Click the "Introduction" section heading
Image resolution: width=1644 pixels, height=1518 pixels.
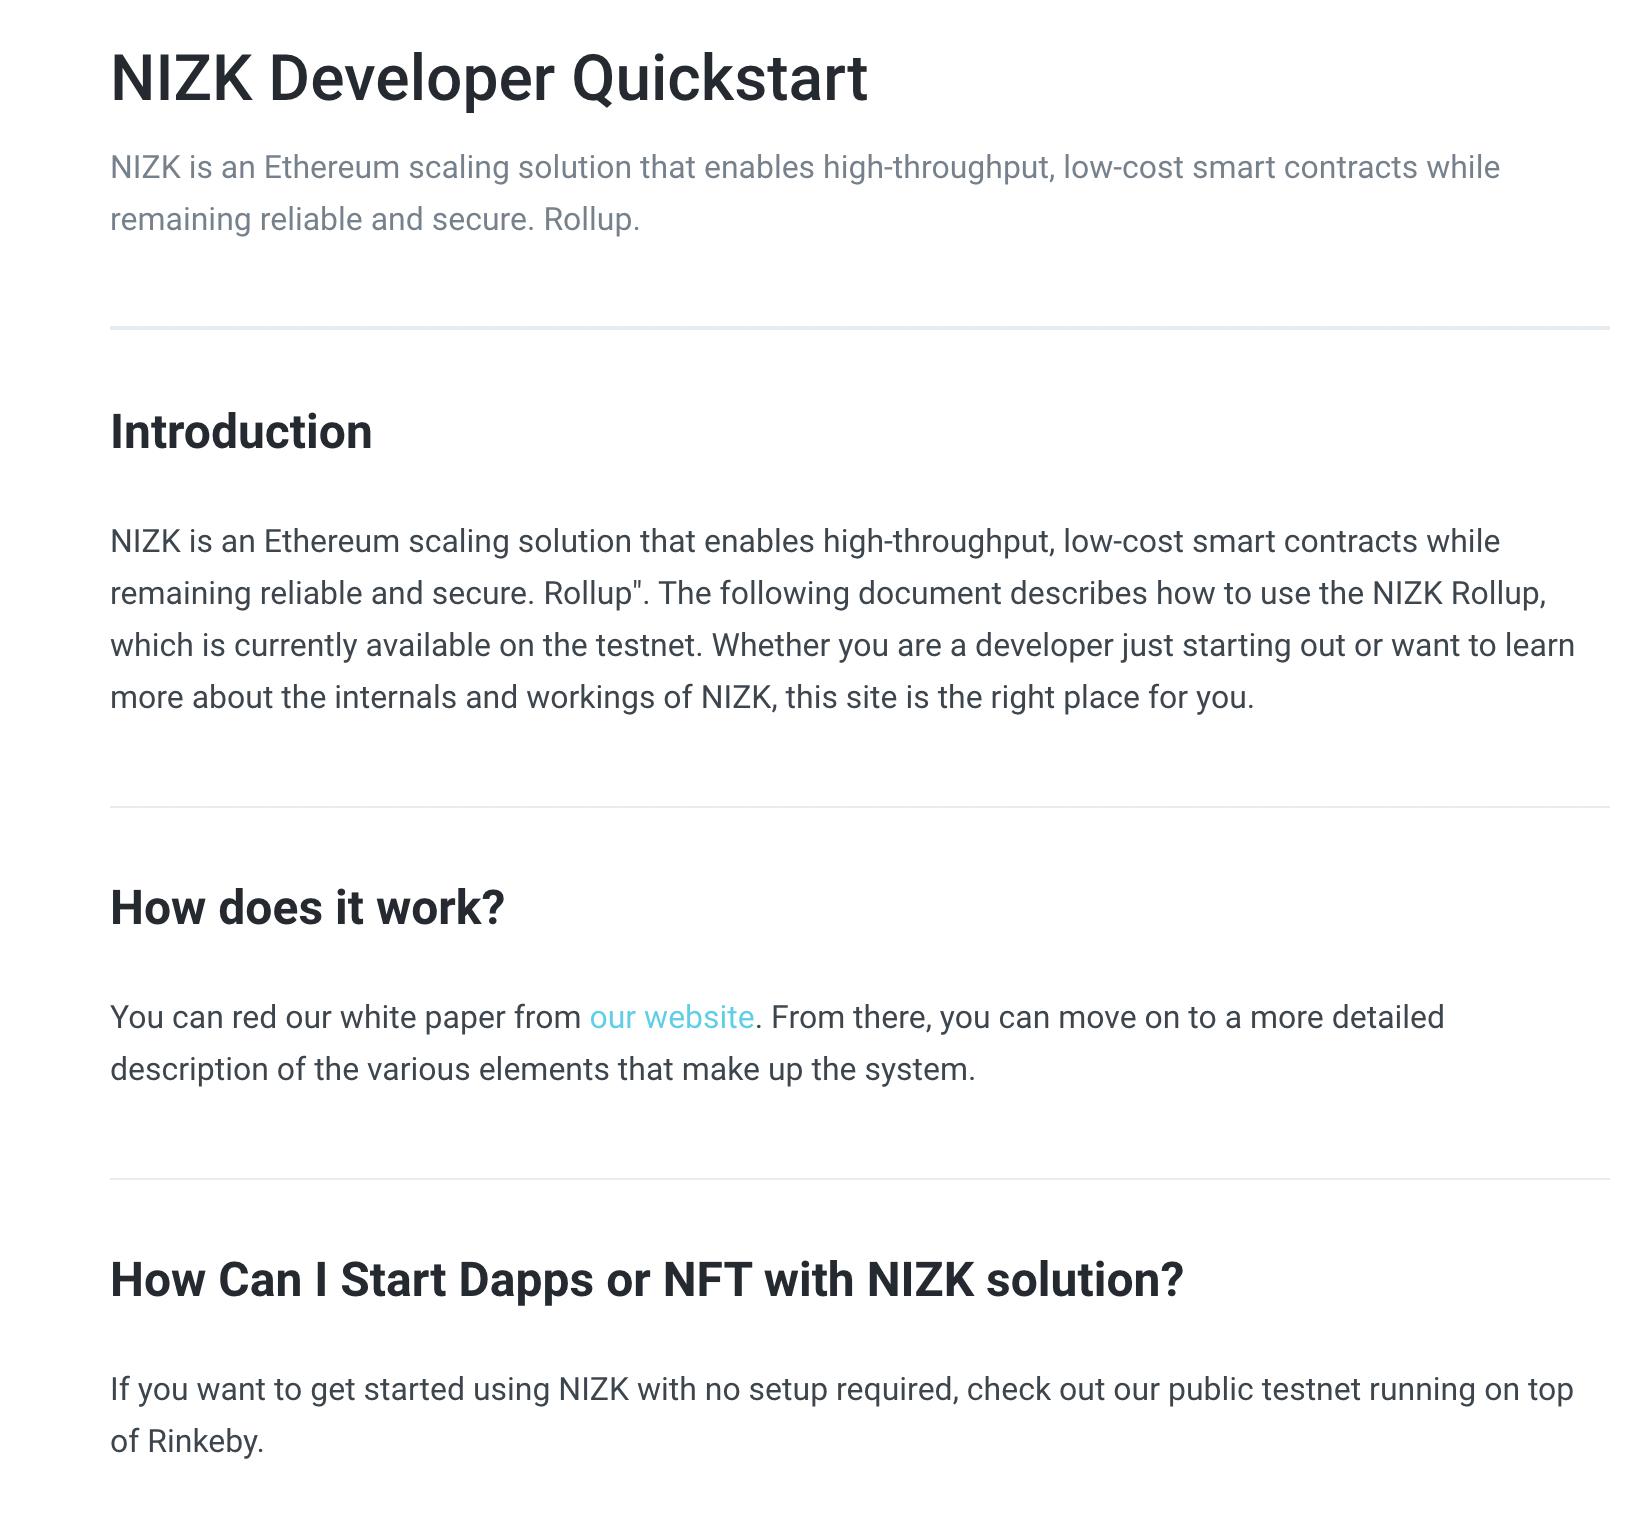(241, 432)
